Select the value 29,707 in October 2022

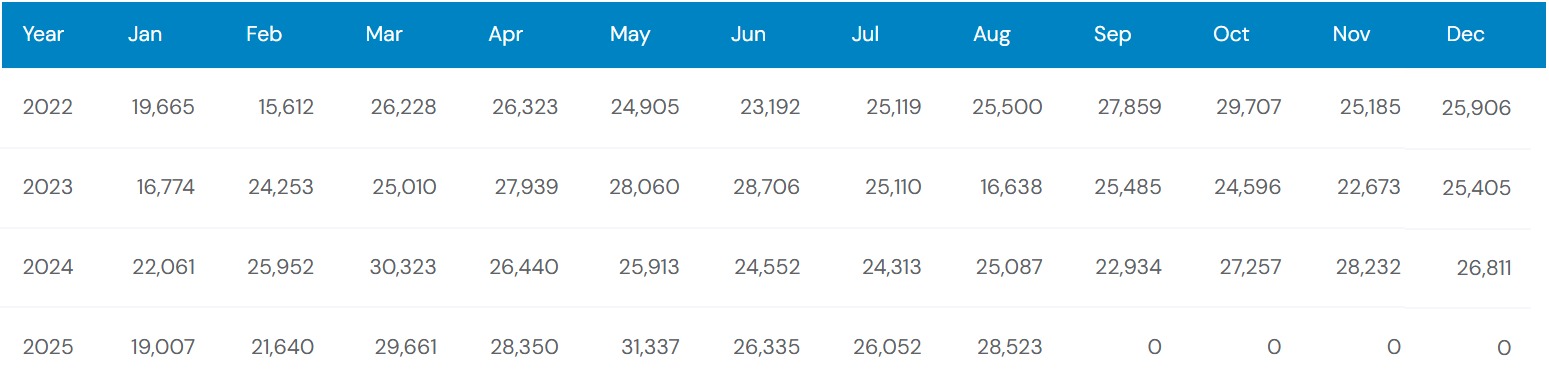point(1248,107)
